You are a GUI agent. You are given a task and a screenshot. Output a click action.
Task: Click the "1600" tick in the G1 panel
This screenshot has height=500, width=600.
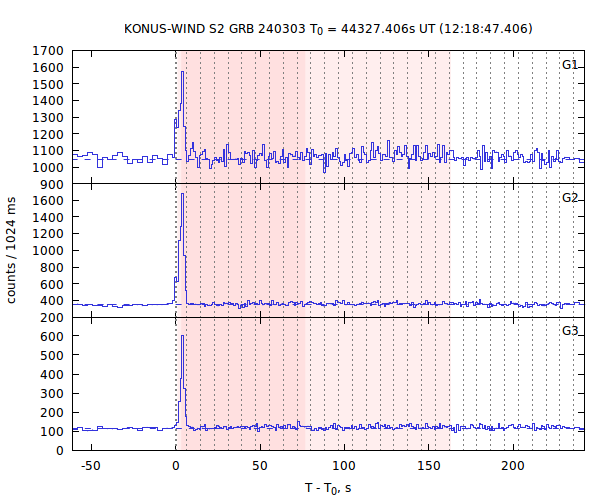(x=48, y=67)
